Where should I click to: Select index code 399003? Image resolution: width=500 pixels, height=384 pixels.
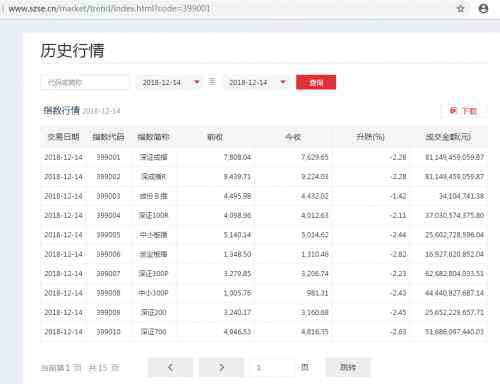pos(108,196)
